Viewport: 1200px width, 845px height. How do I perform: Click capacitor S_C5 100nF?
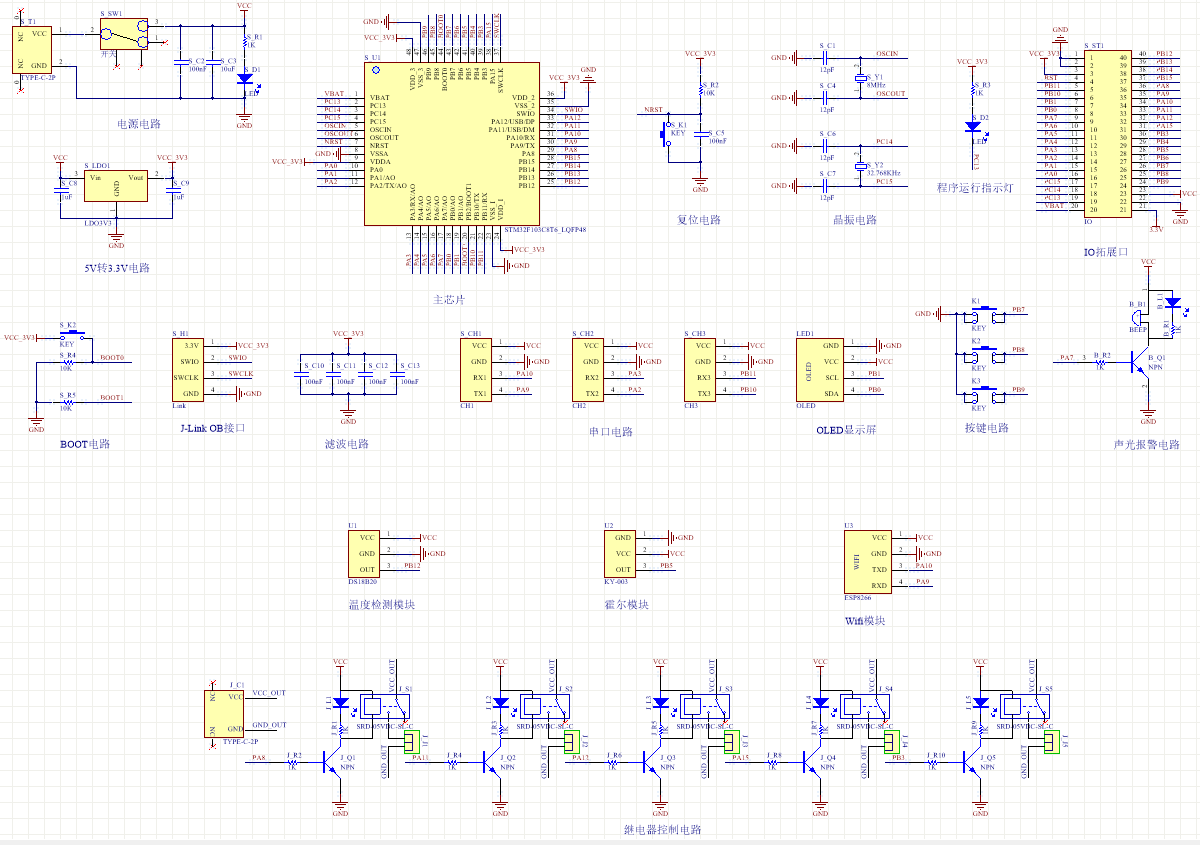[701, 135]
